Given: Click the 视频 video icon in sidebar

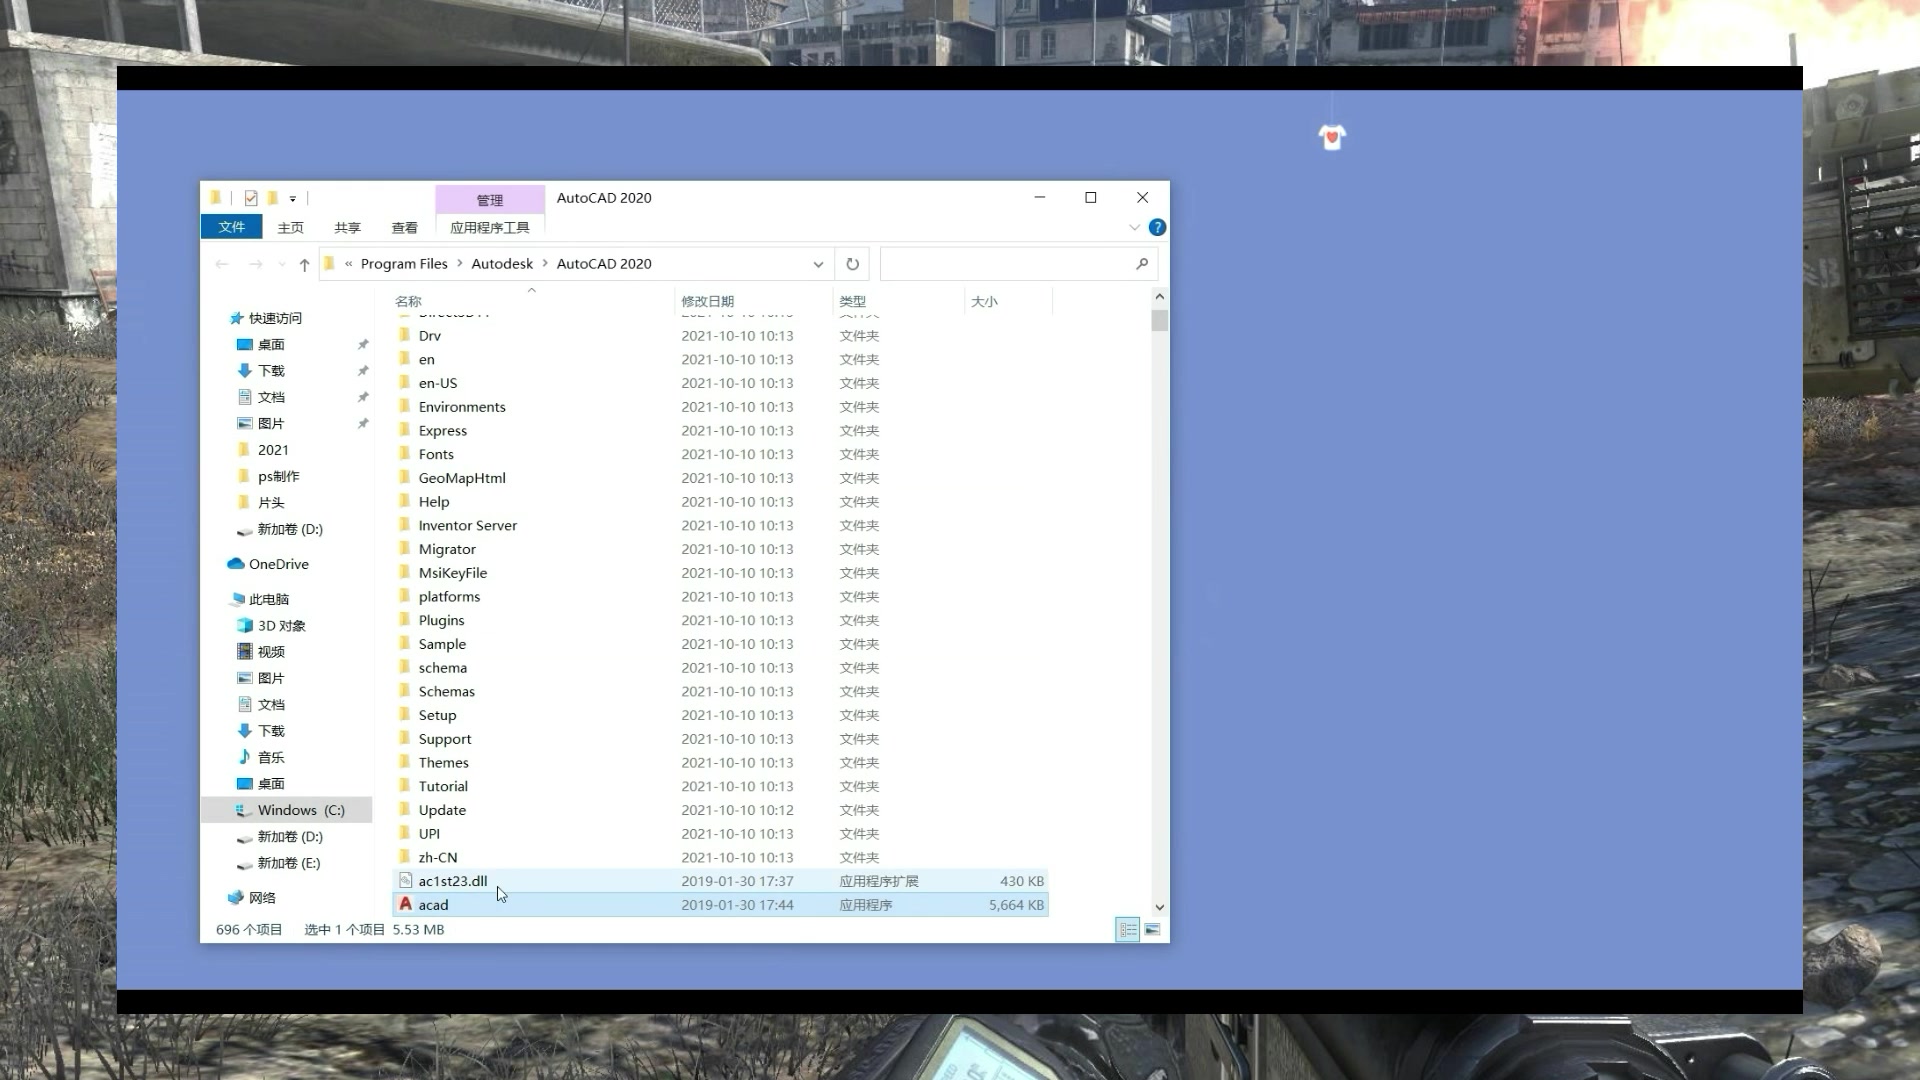Looking at the screenshot, I should click(x=245, y=651).
